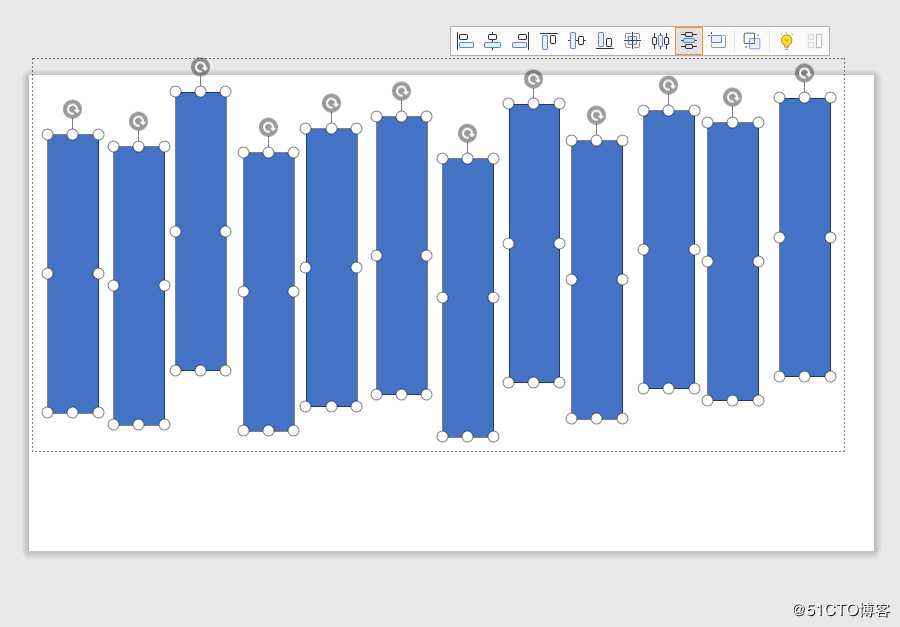Click the rotation handle of the eighth rectangle

(533, 79)
